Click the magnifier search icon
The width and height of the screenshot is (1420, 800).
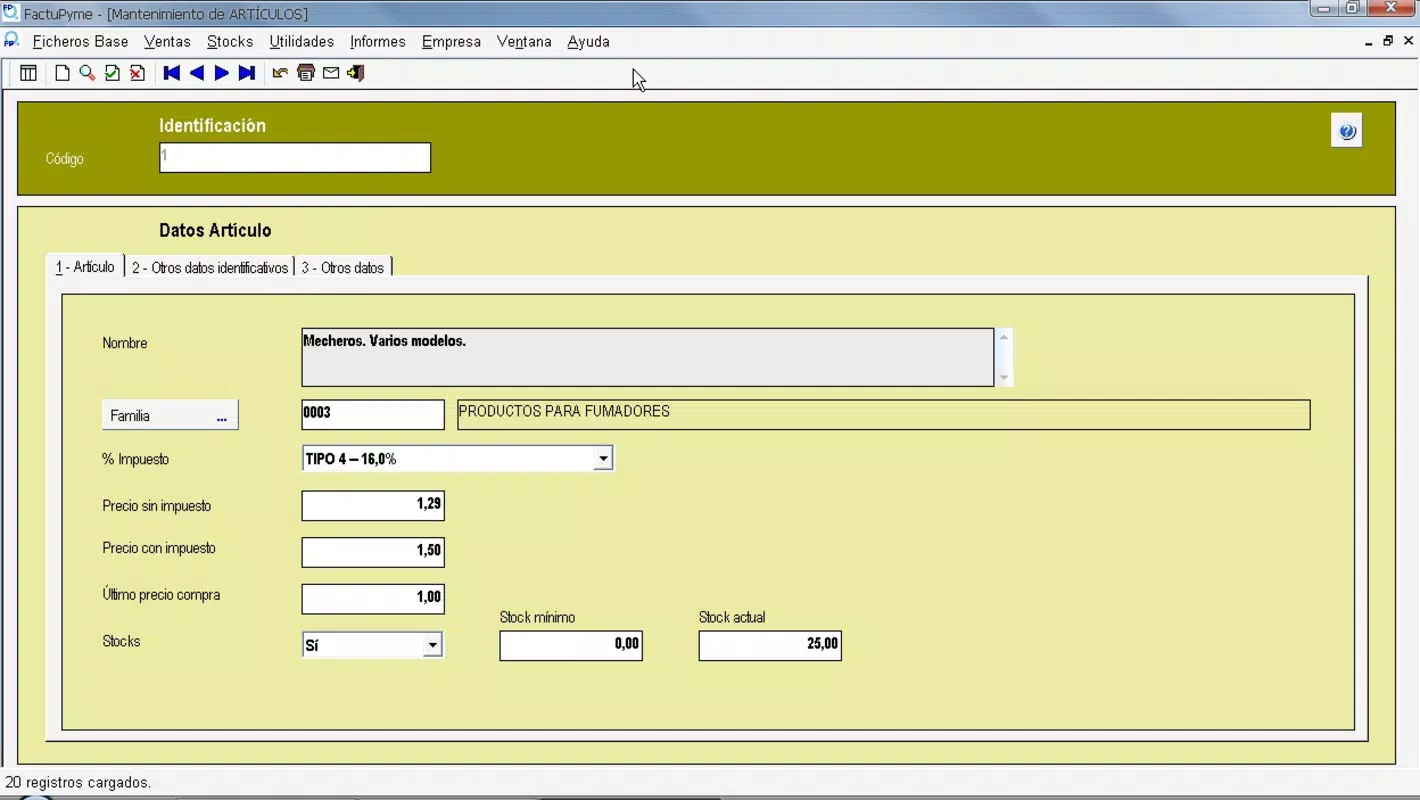click(87, 73)
